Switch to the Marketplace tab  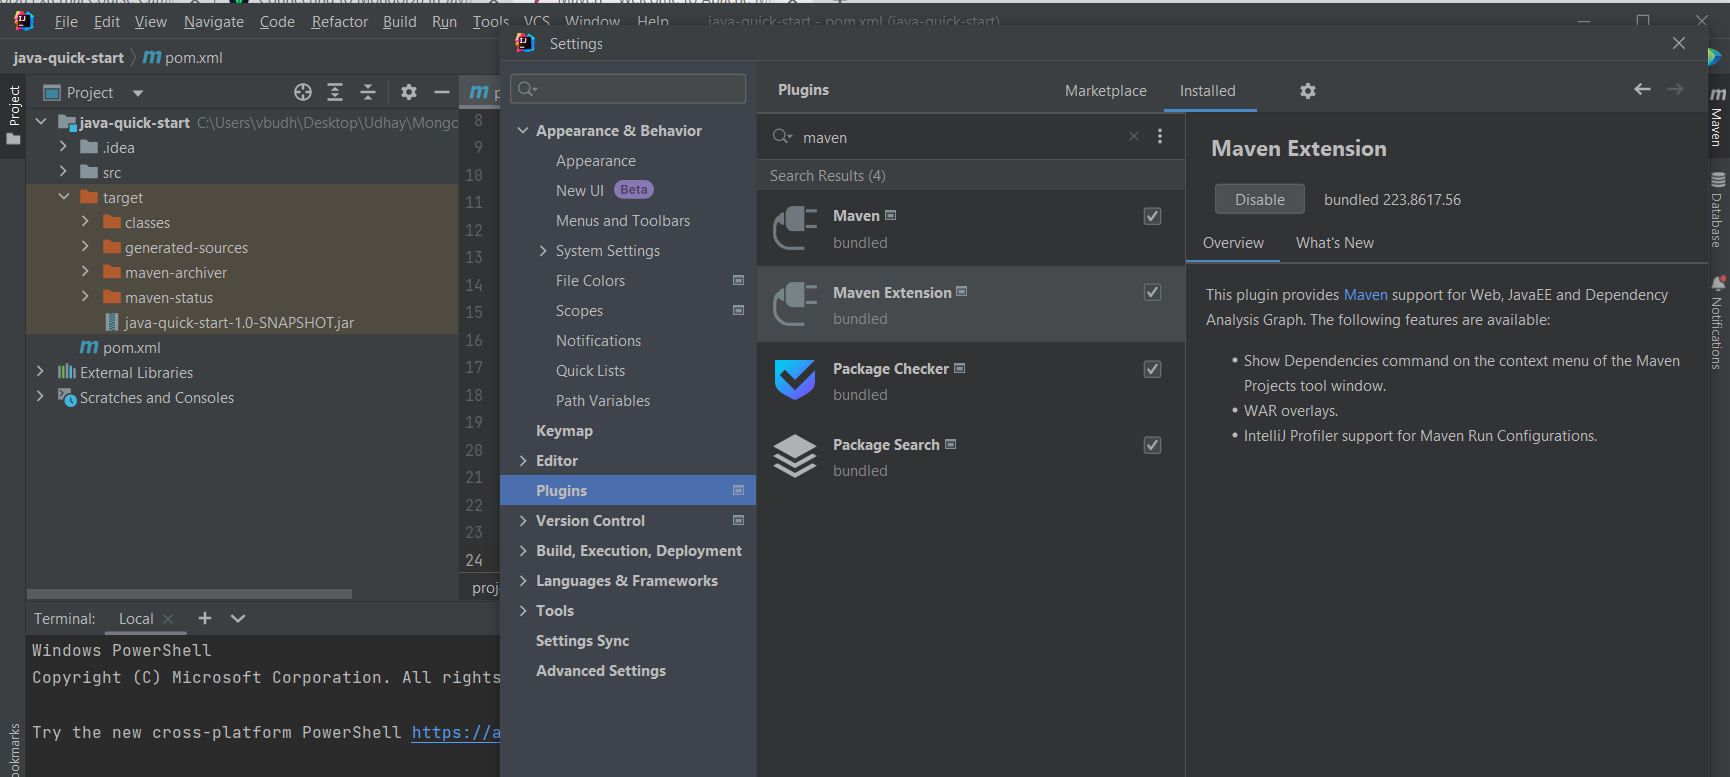tap(1105, 91)
